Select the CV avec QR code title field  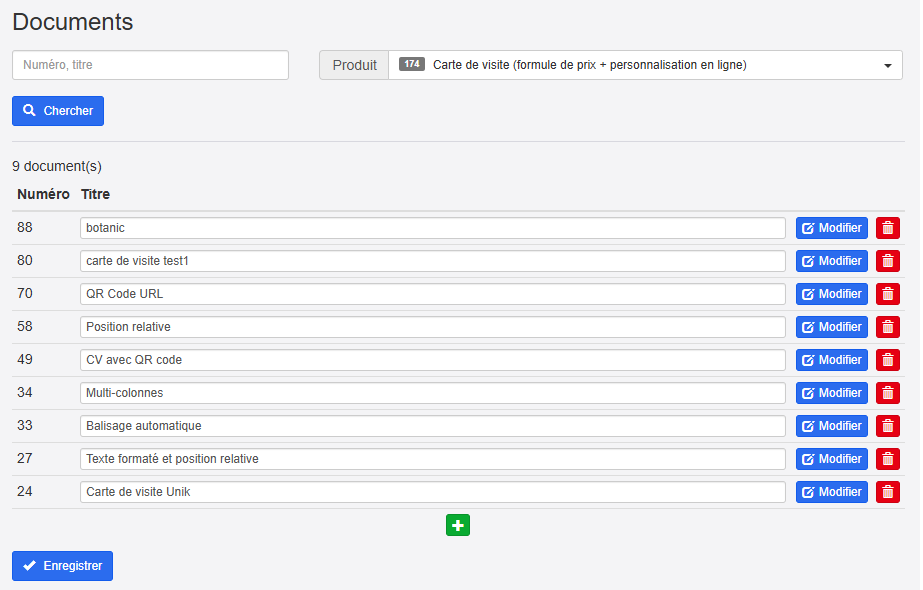point(432,360)
